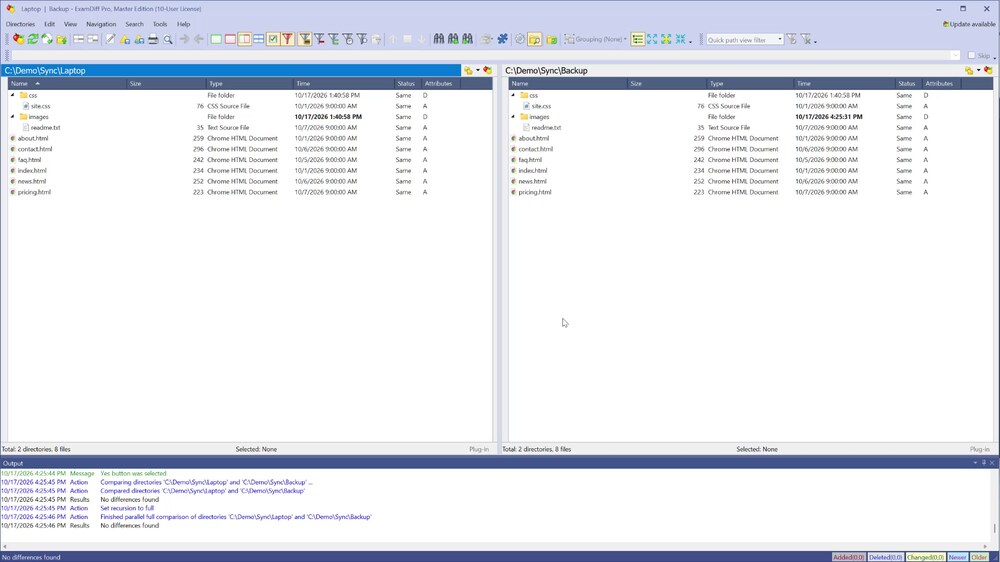Open the Directories menu
Viewport: 1000px width, 562px height.
(x=20, y=24)
